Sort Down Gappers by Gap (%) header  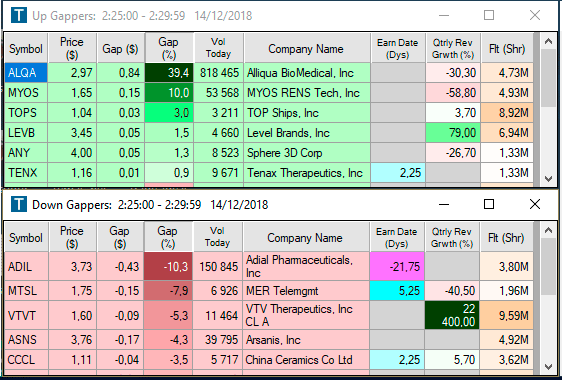click(168, 237)
